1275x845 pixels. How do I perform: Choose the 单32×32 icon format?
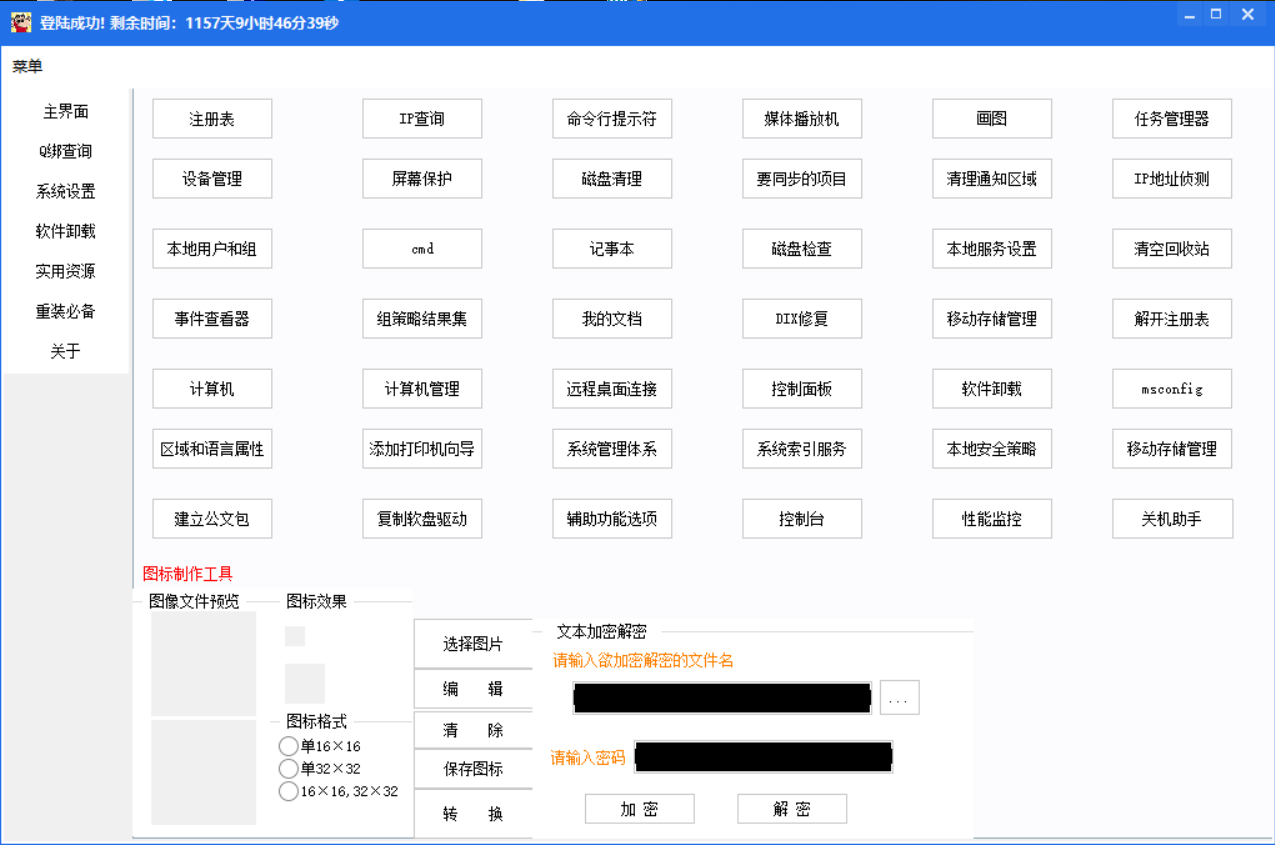[x=320, y=769]
